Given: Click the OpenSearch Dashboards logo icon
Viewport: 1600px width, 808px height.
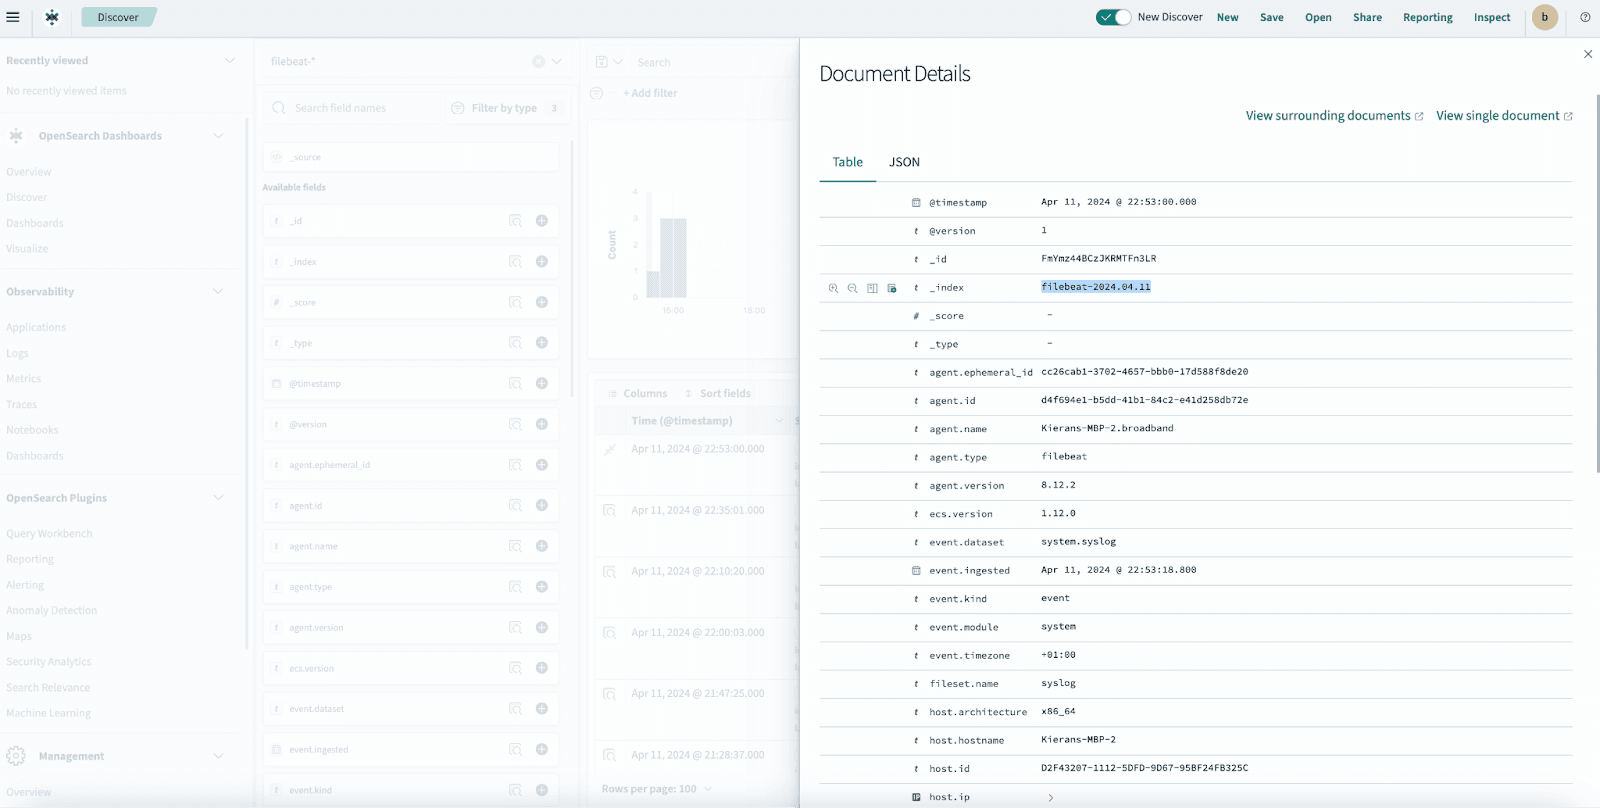Looking at the screenshot, I should click(52, 17).
